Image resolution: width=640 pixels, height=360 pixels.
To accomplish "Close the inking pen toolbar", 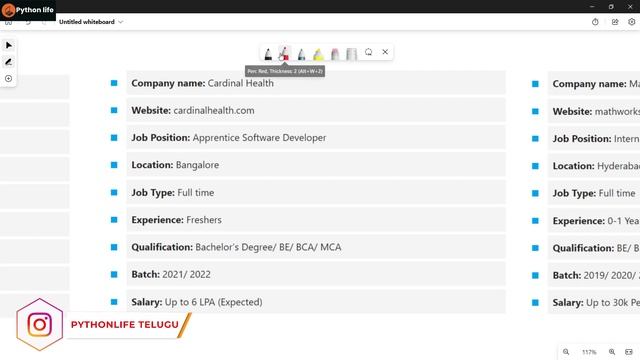I will pyautogui.click(x=385, y=52).
